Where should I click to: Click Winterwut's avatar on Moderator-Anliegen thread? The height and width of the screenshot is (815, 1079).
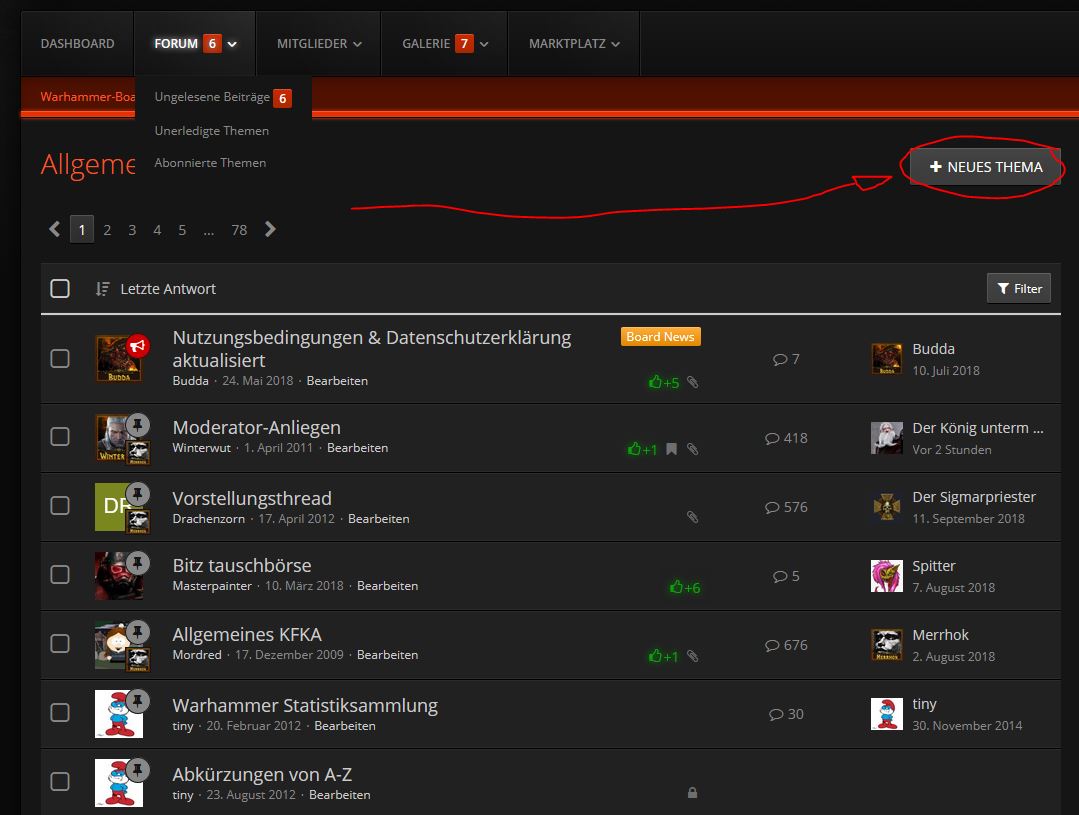coord(118,438)
